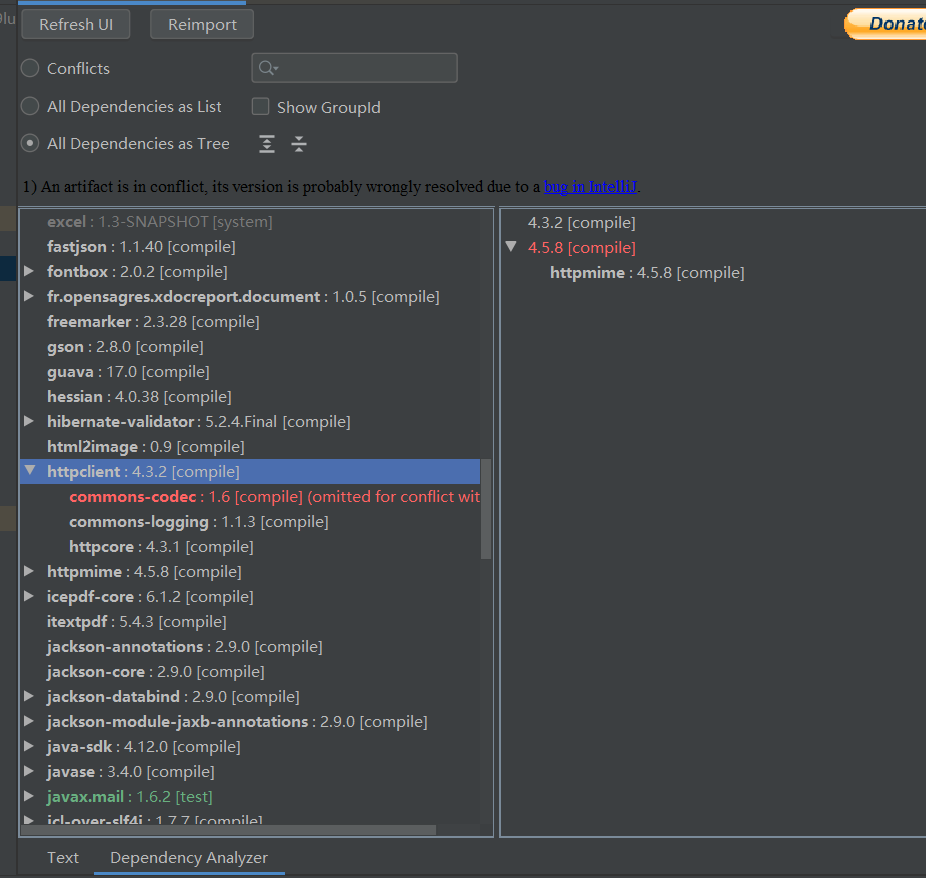The image size is (926, 878).
Task: Open the bug in IntelliJ link
Action: click(591, 187)
